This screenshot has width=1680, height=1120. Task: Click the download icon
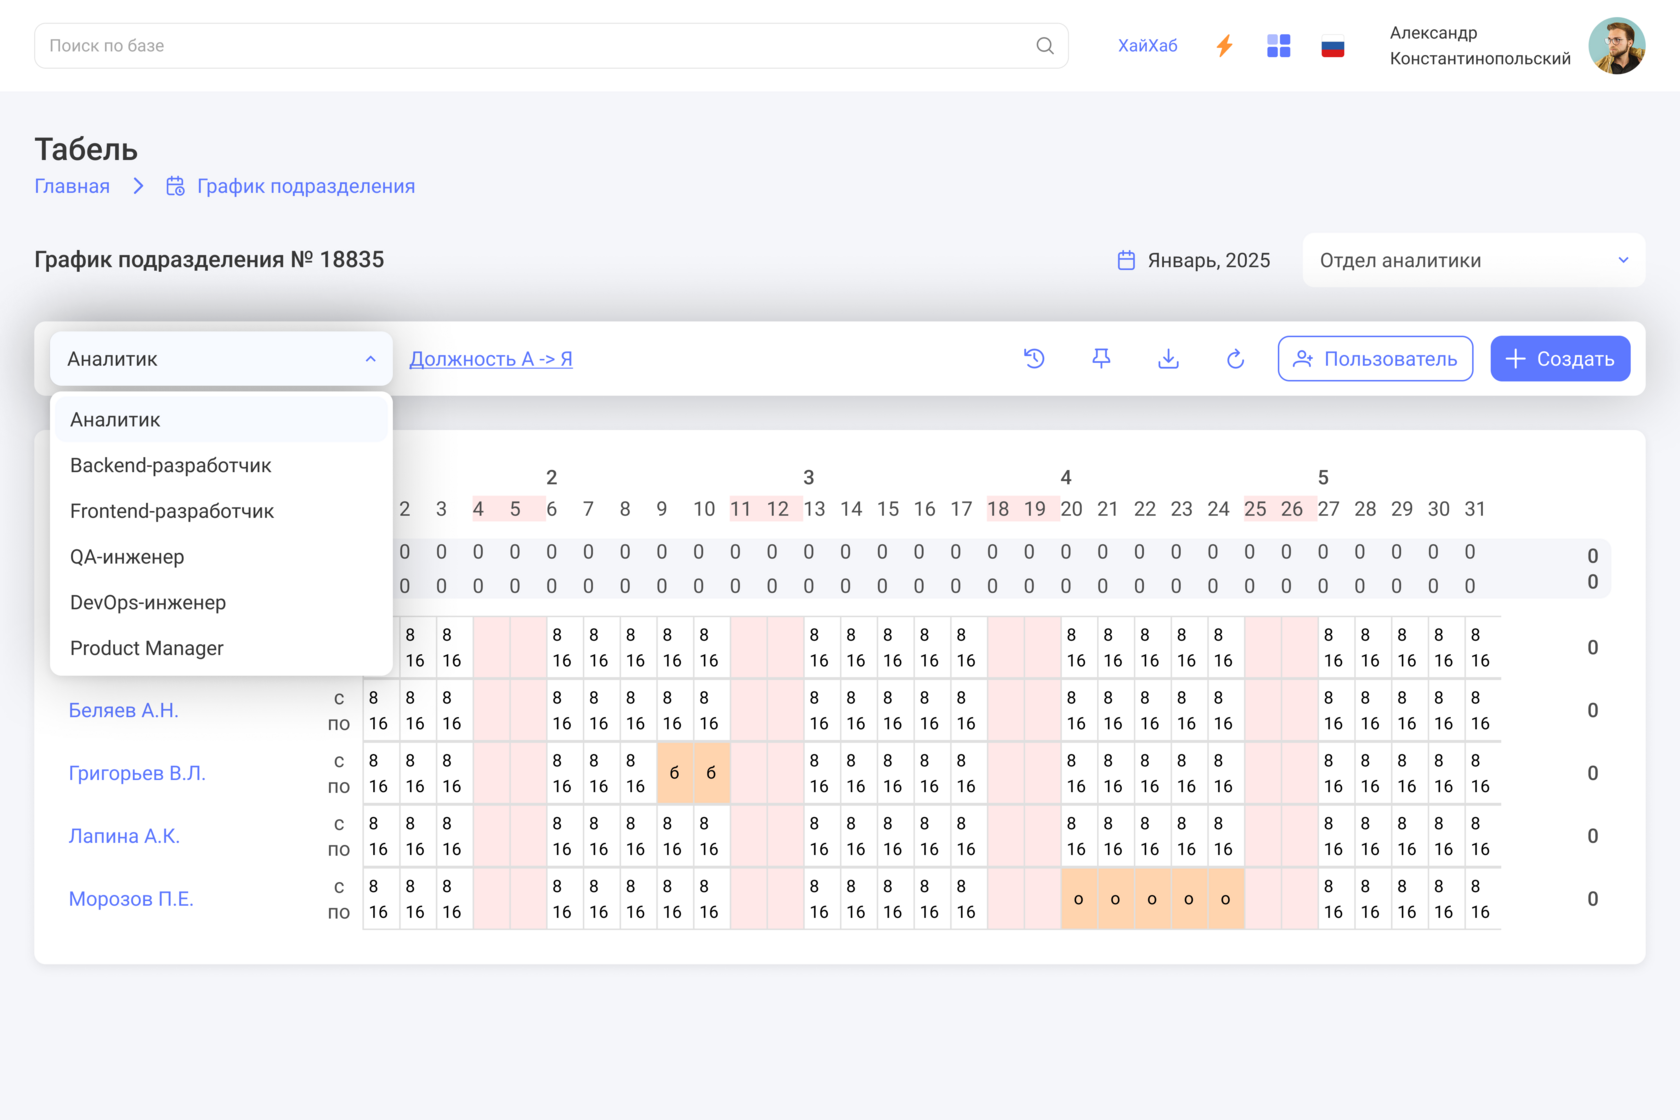(1168, 359)
